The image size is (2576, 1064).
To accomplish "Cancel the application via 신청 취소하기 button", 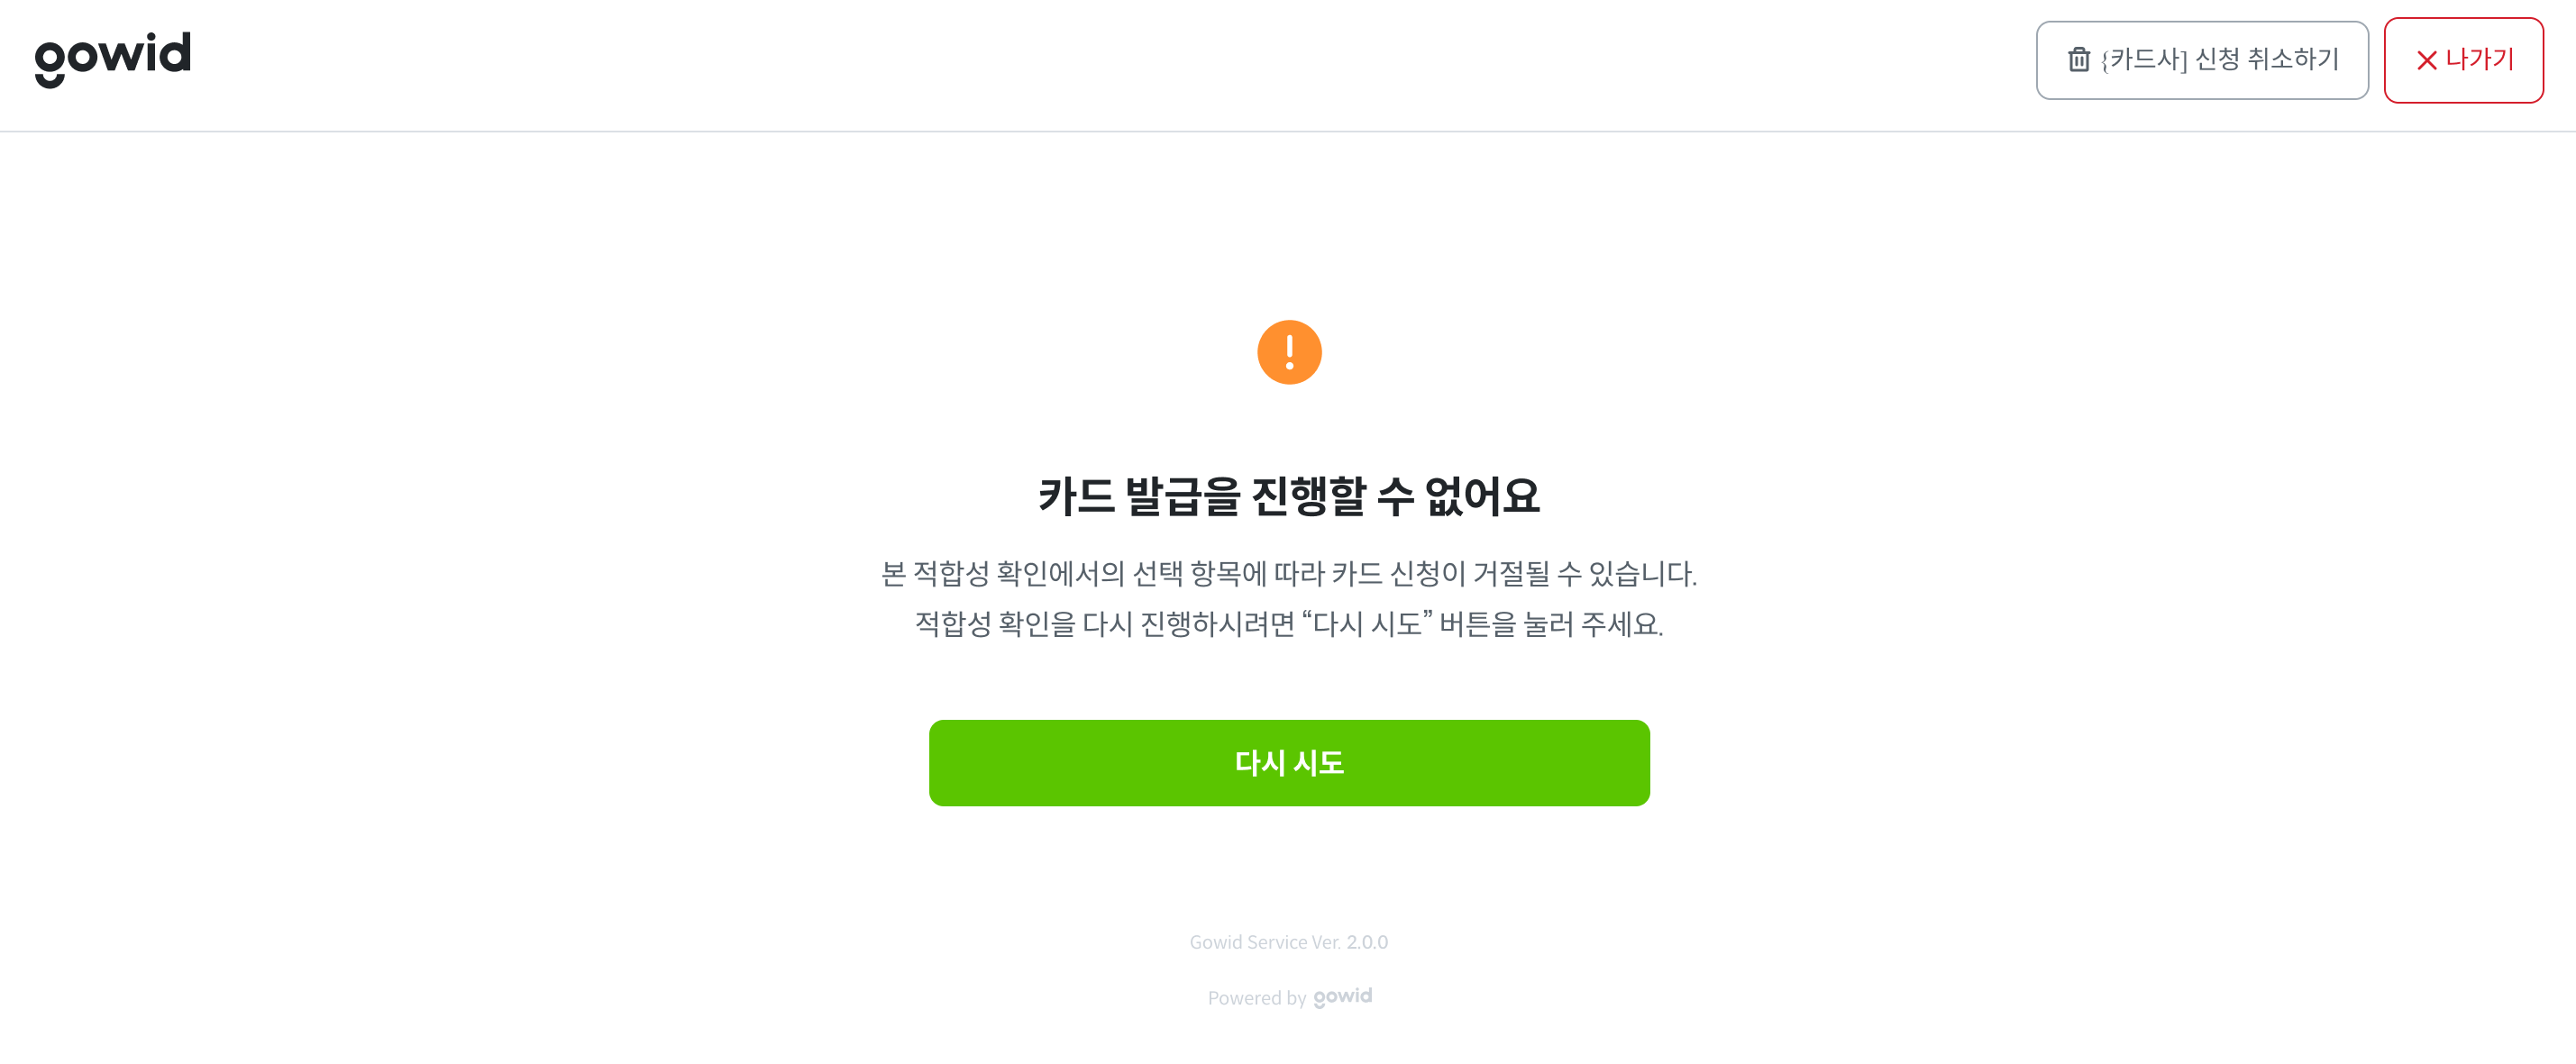I will pos(2202,60).
